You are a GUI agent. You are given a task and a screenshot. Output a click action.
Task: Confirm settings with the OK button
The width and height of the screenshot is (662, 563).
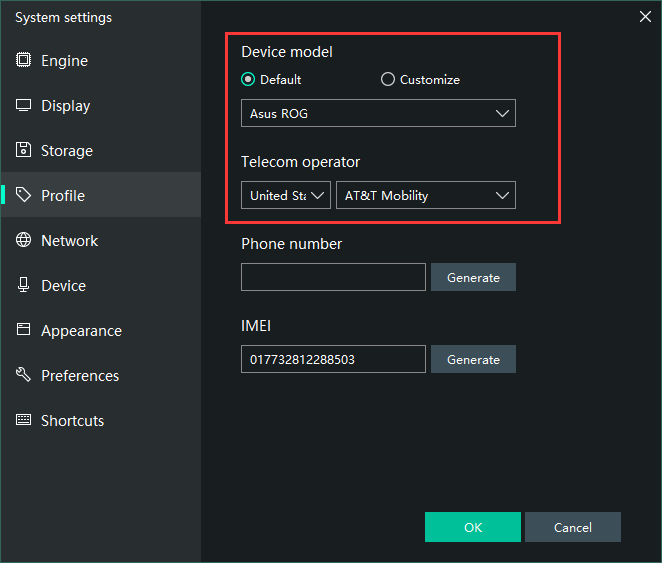(472, 527)
